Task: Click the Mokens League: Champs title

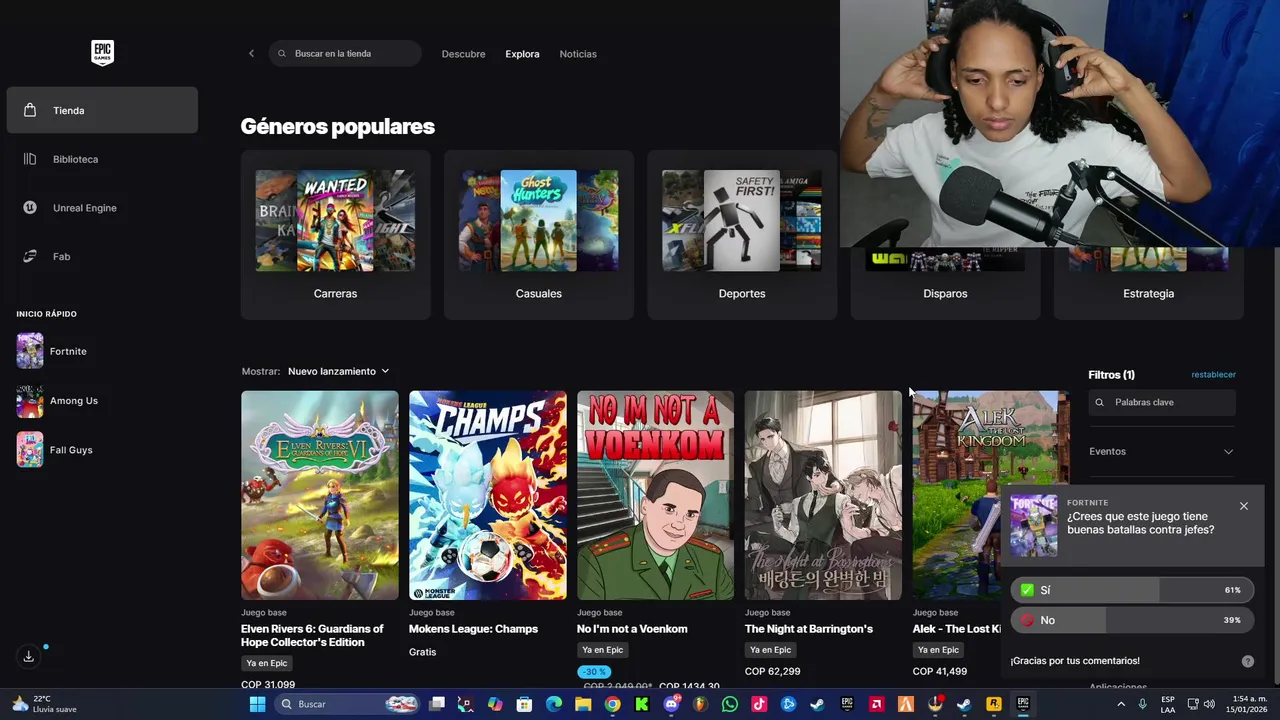Action: pyautogui.click(x=473, y=629)
